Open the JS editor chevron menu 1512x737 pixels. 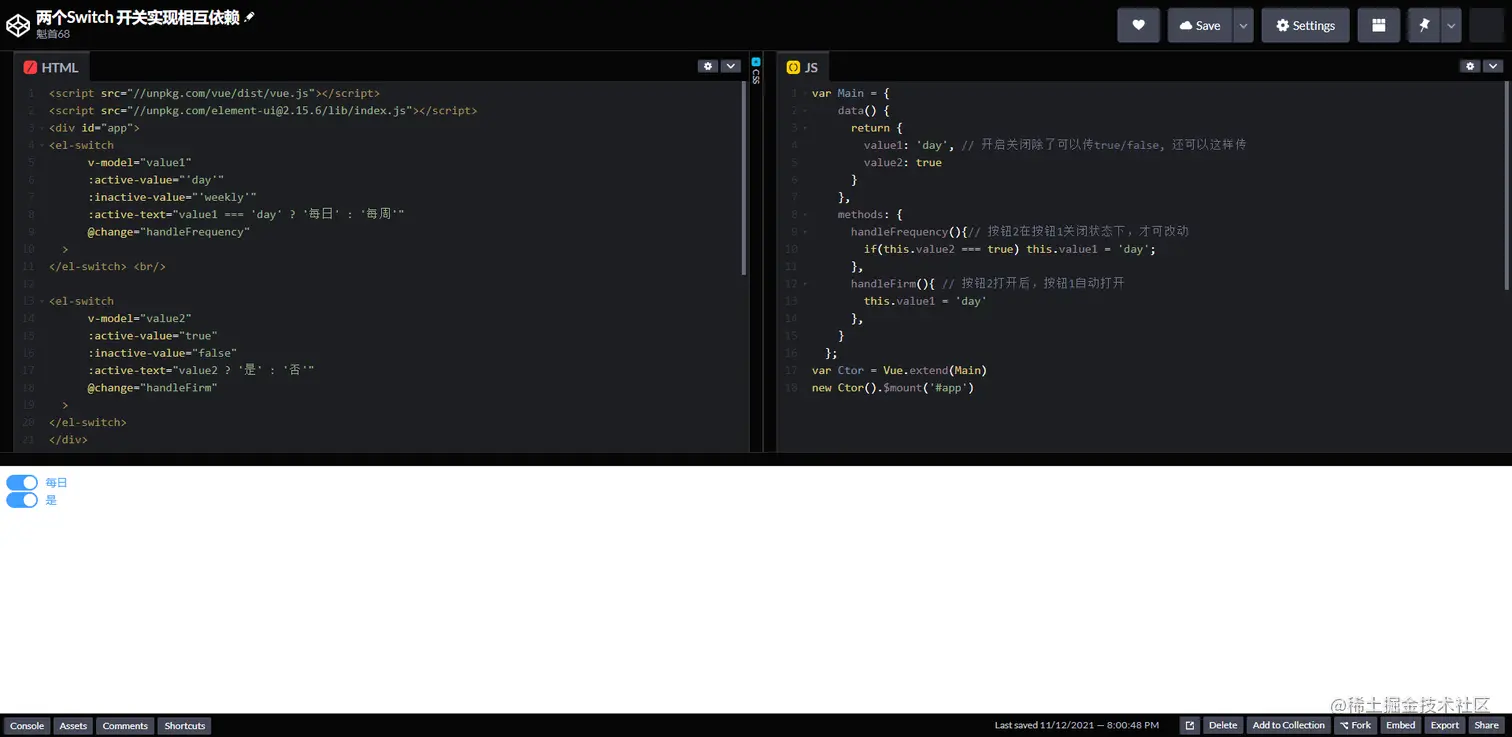point(1492,66)
